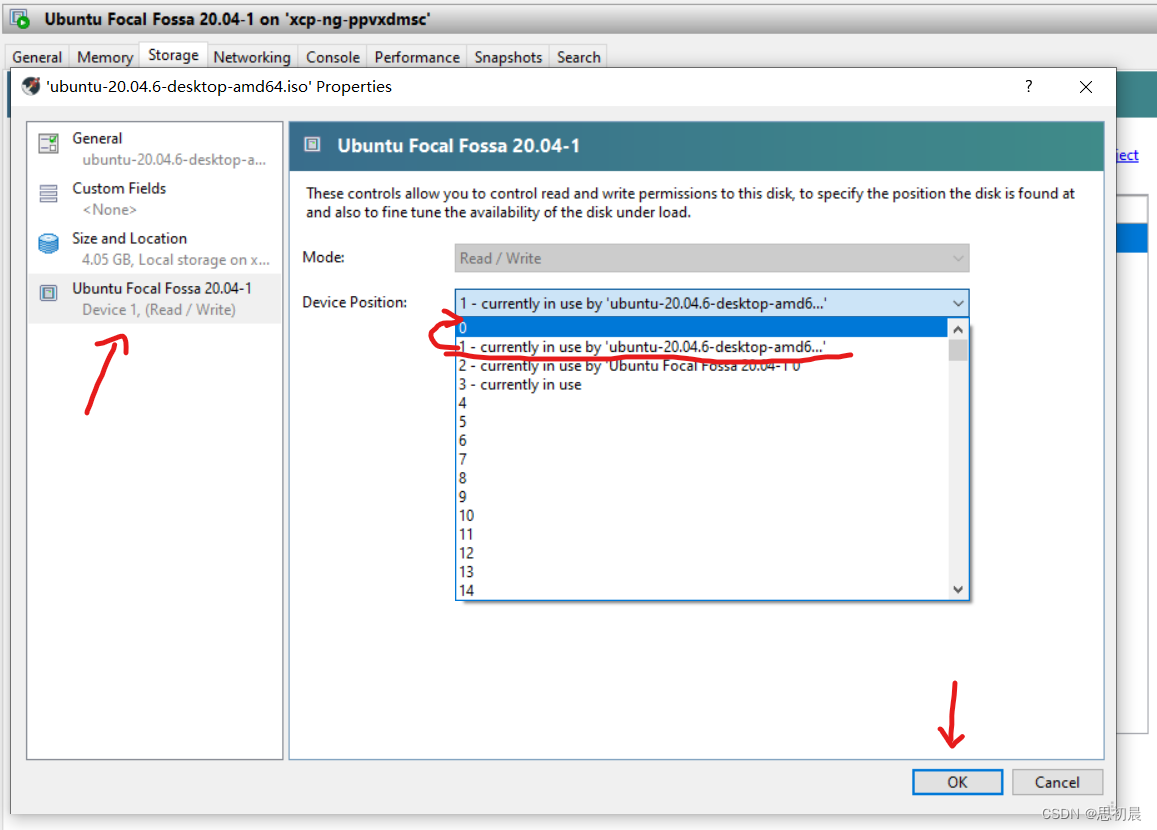Click the device list scrollbar thumb

pyautogui.click(x=958, y=350)
